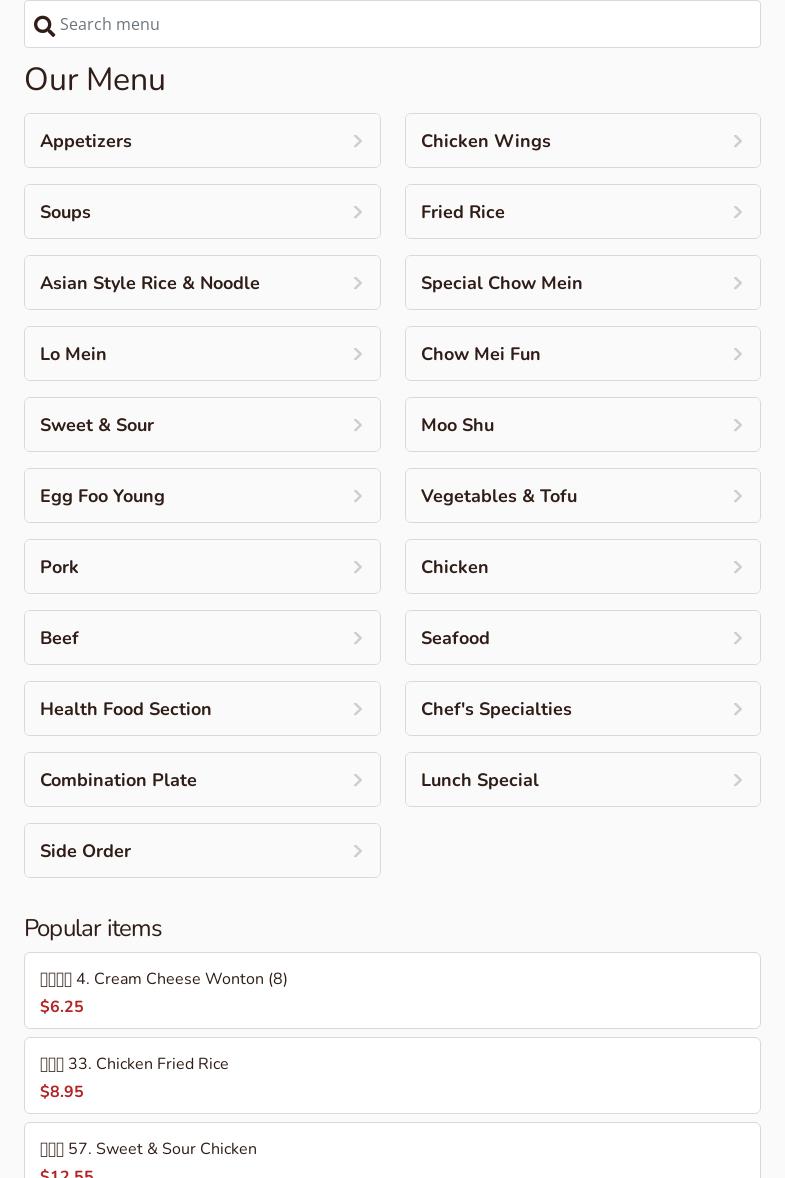Click the chevron beside Chicken Wings

tap(738, 142)
